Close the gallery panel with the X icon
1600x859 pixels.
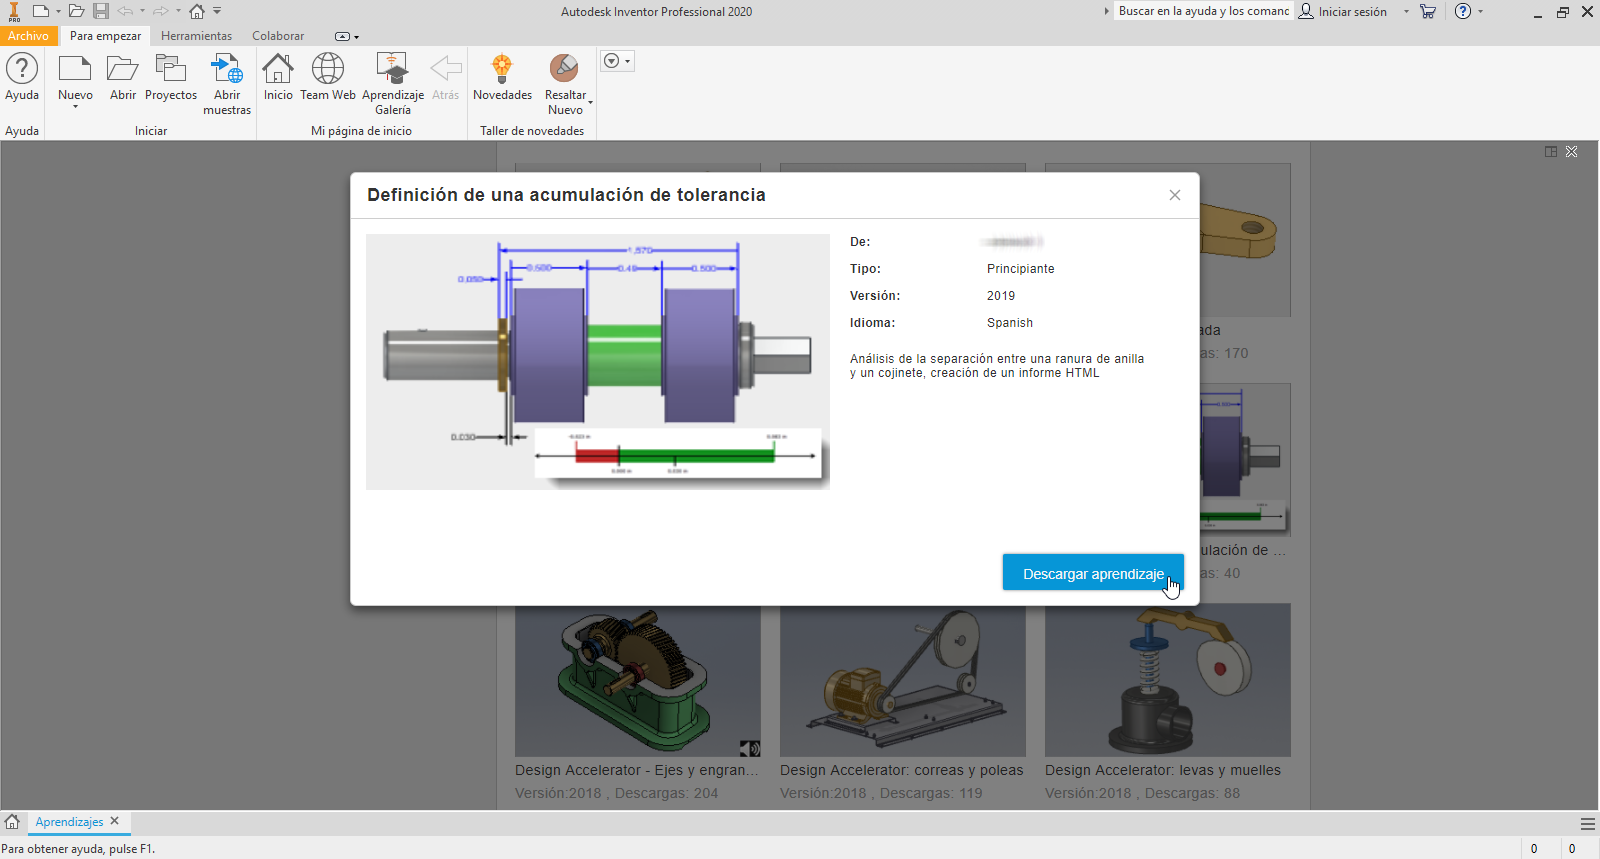(x=1572, y=152)
